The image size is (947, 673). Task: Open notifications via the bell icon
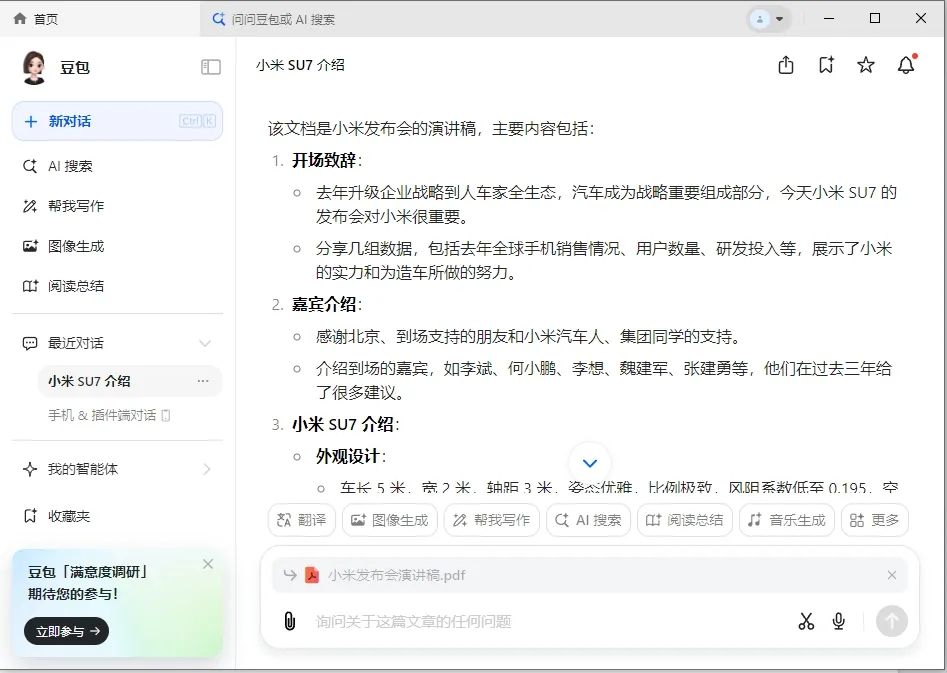pyautogui.click(x=906, y=65)
